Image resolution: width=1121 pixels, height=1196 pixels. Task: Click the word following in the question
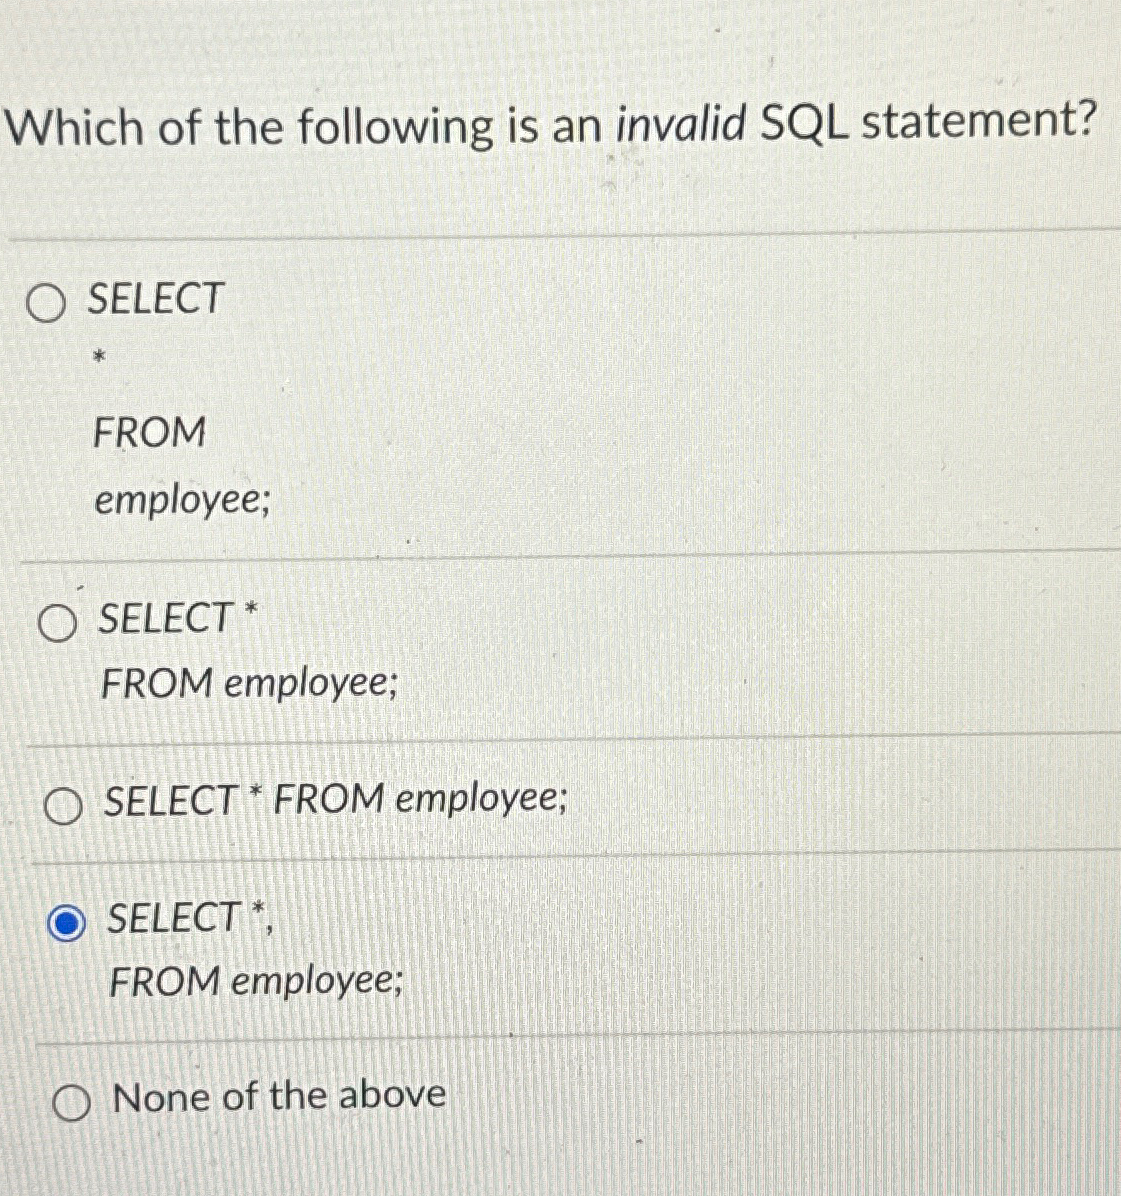pos(395,127)
